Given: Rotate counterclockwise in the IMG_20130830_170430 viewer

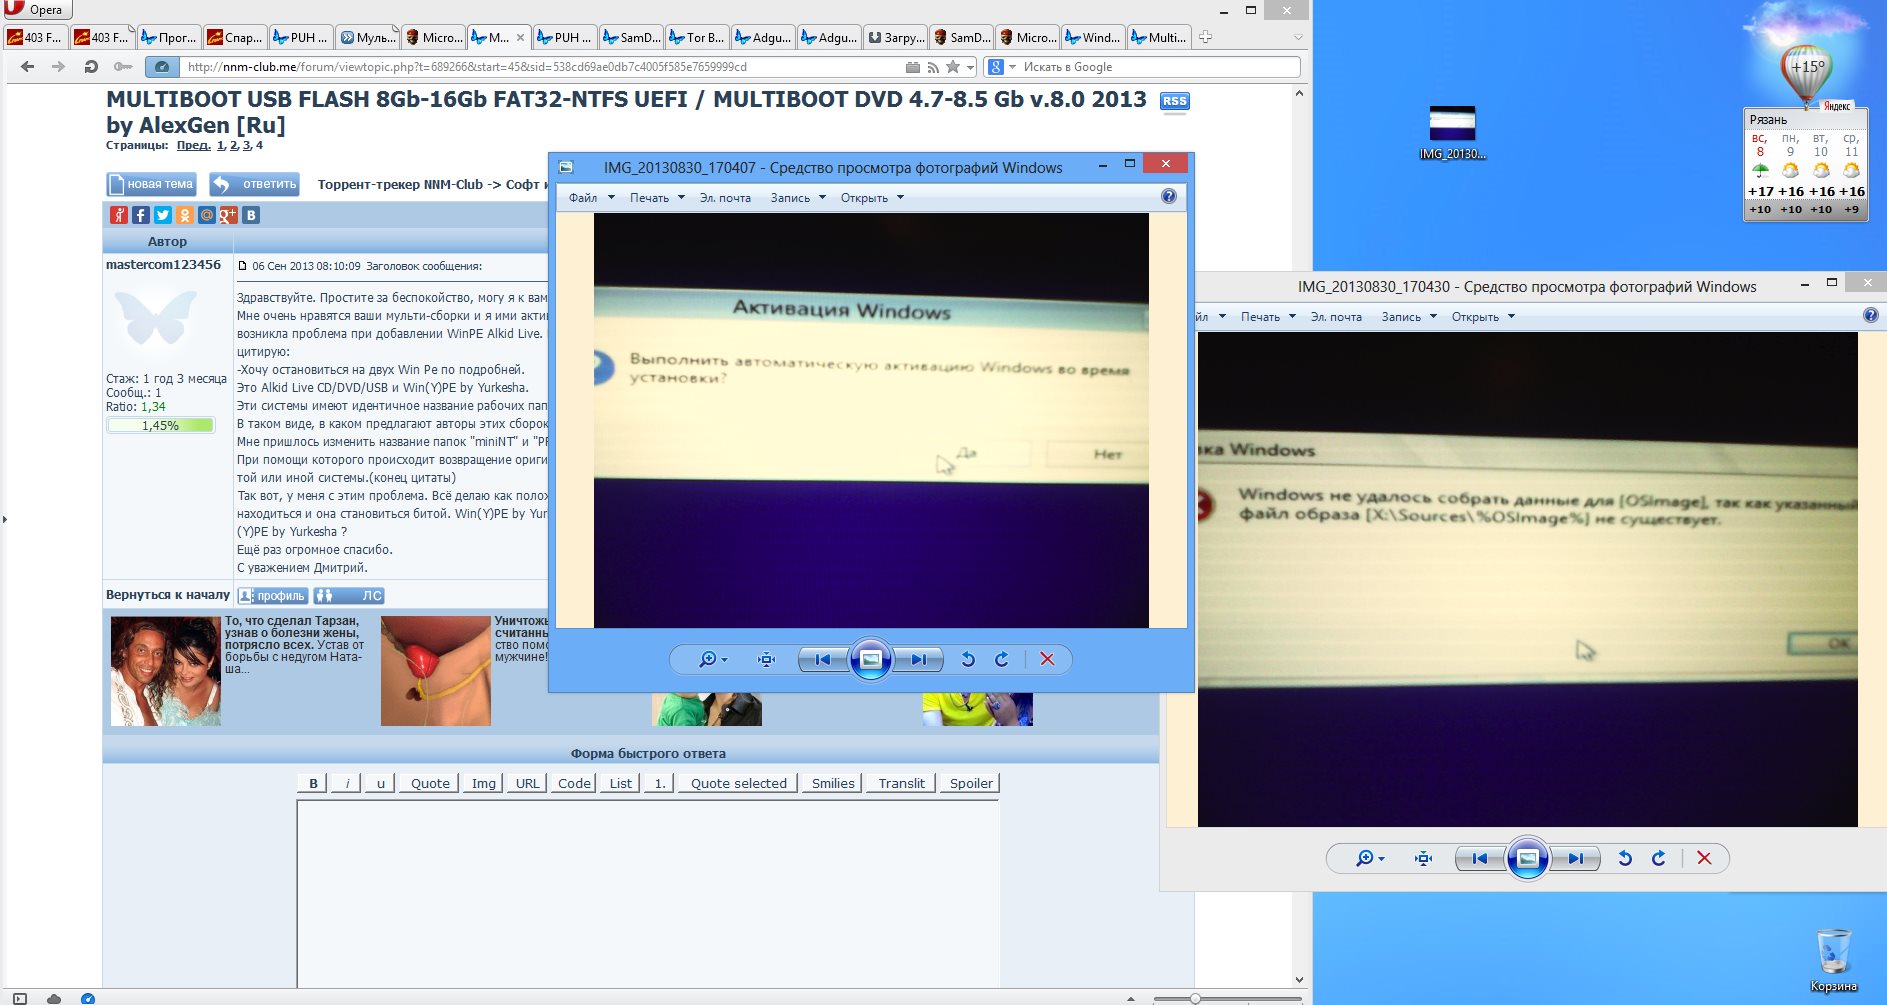Looking at the screenshot, I should pyautogui.click(x=1625, y=858).
